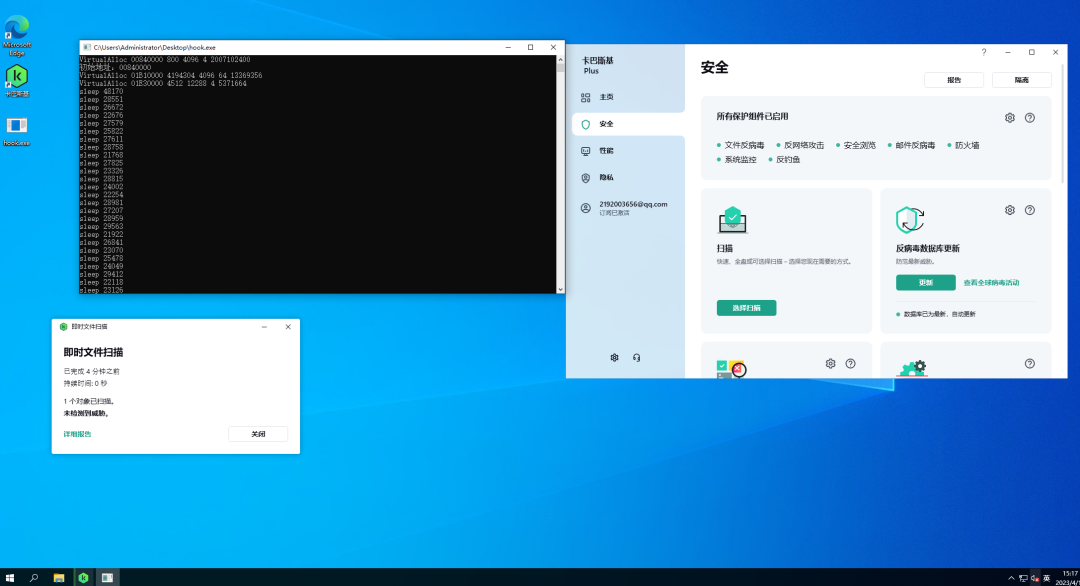Select the Microsoft Edge desktop icon
The height and width of the screenshot is (586, 1080).
[x=17, y=36]
